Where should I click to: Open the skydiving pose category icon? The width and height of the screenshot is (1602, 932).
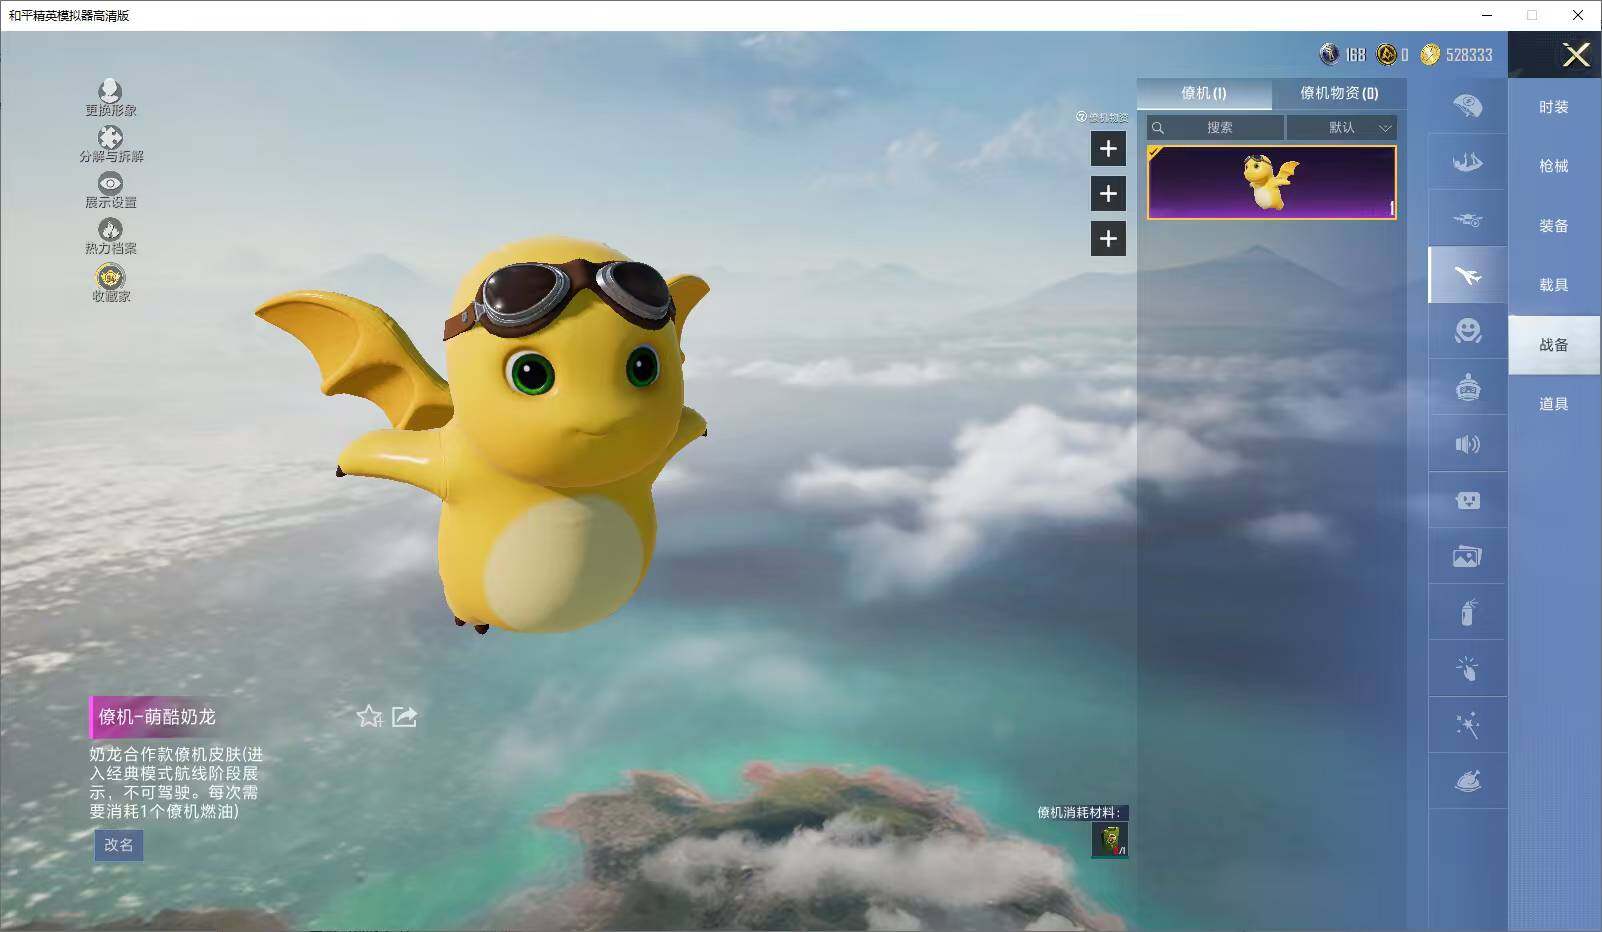click(x=1467, y=162)
